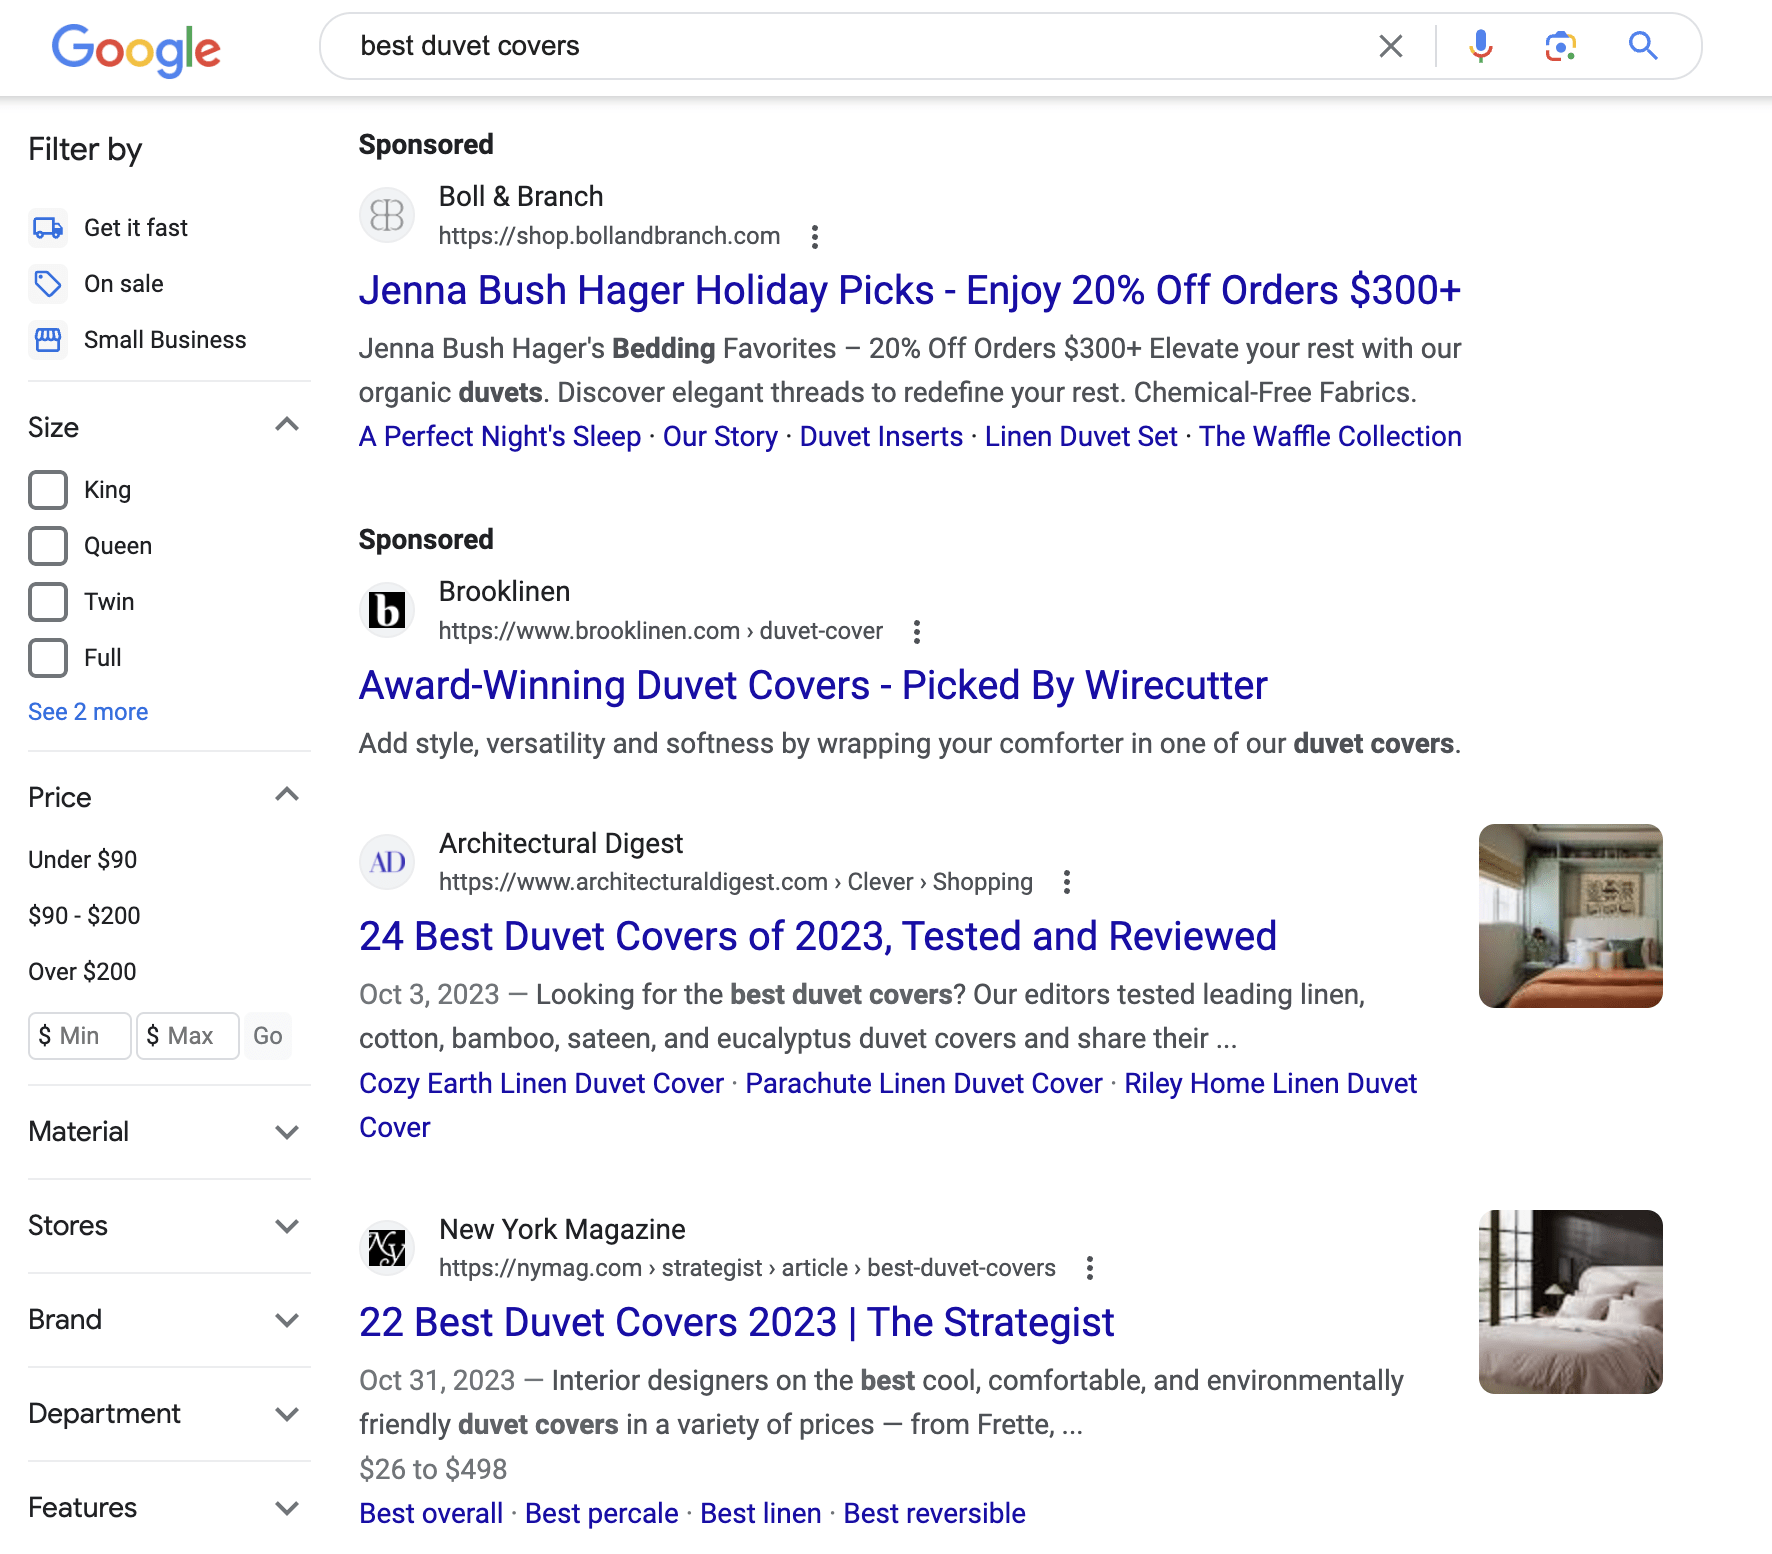Activate voice search with the microphone icon
The image size is (1772, 1554).
pyautogui.click(x=1481, y=46)
